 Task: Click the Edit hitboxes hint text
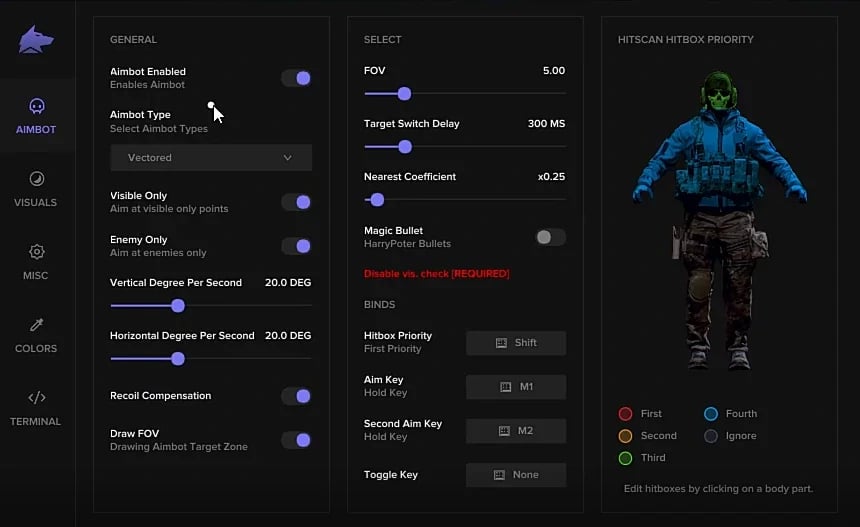coord(718,489)
